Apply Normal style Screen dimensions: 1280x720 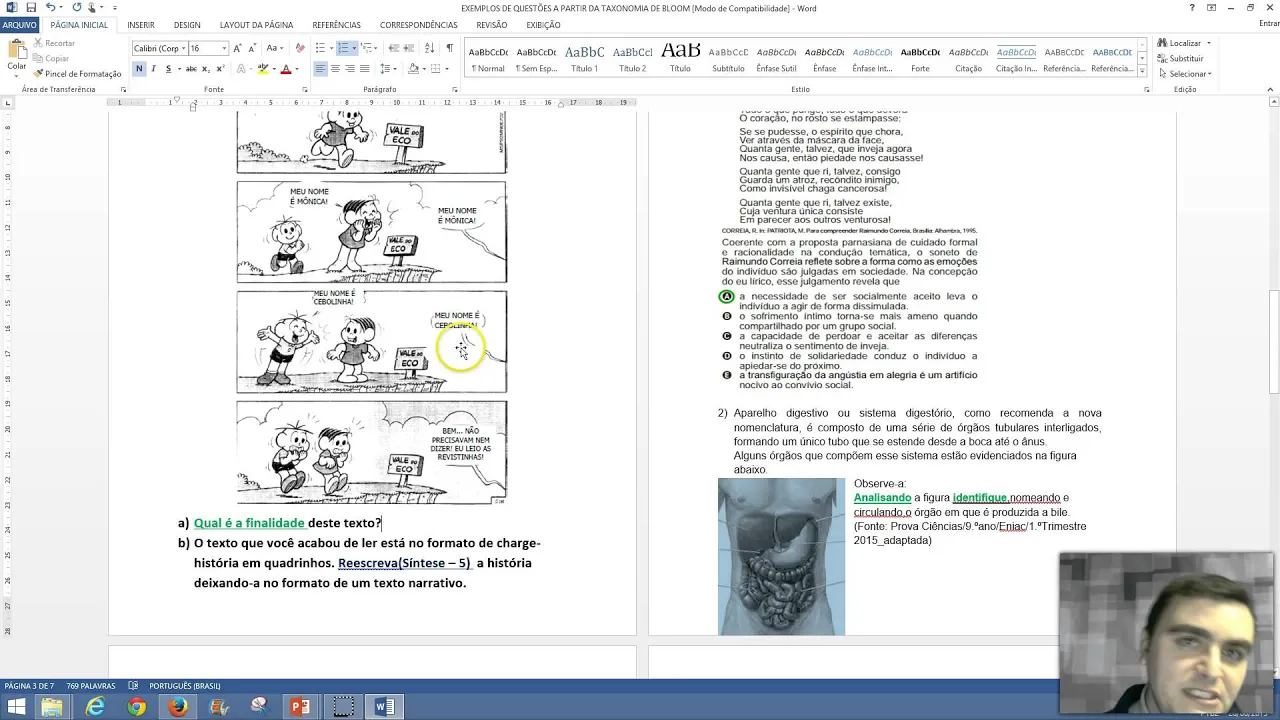click(x=488, y=58)
